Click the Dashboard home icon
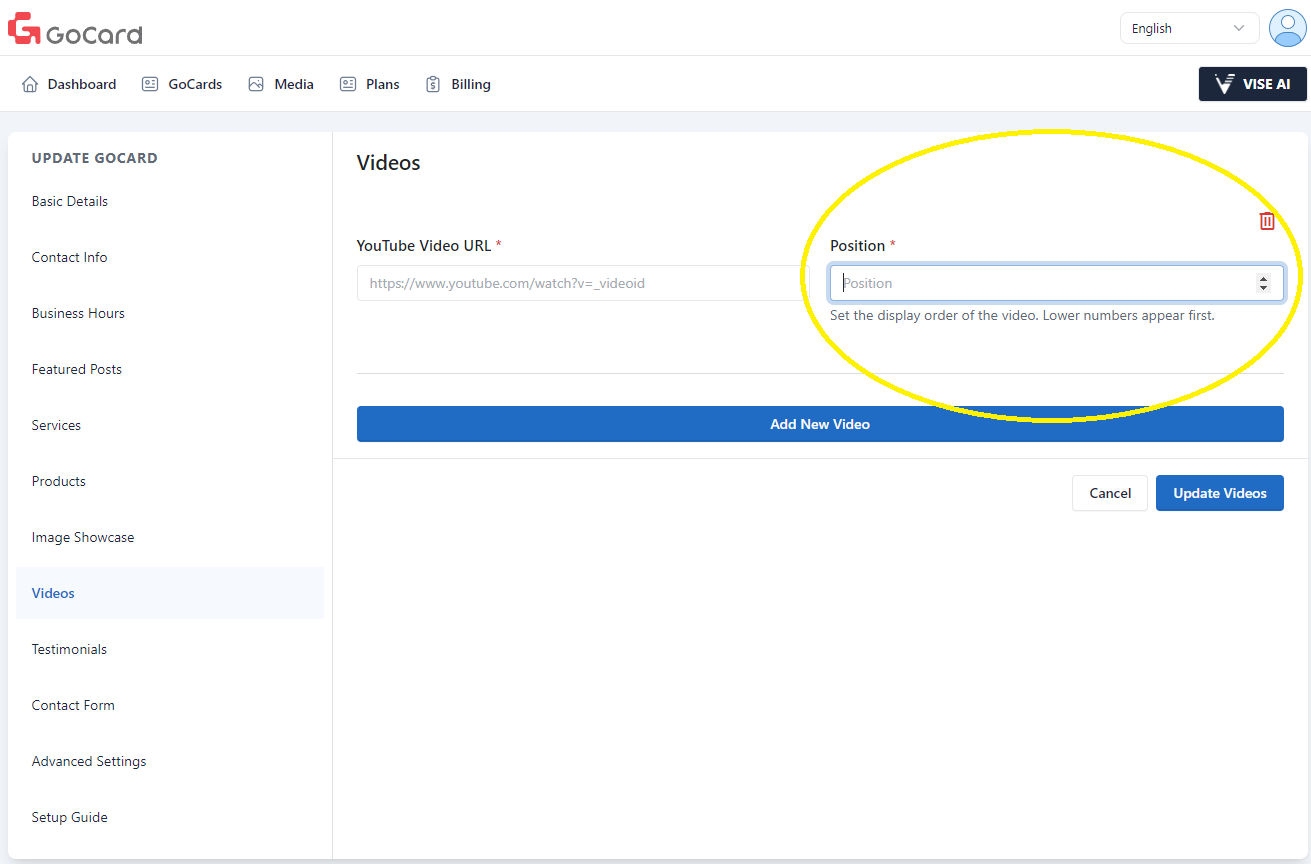Viewport: 1311px width, 864px height. (x=30, y=84)
